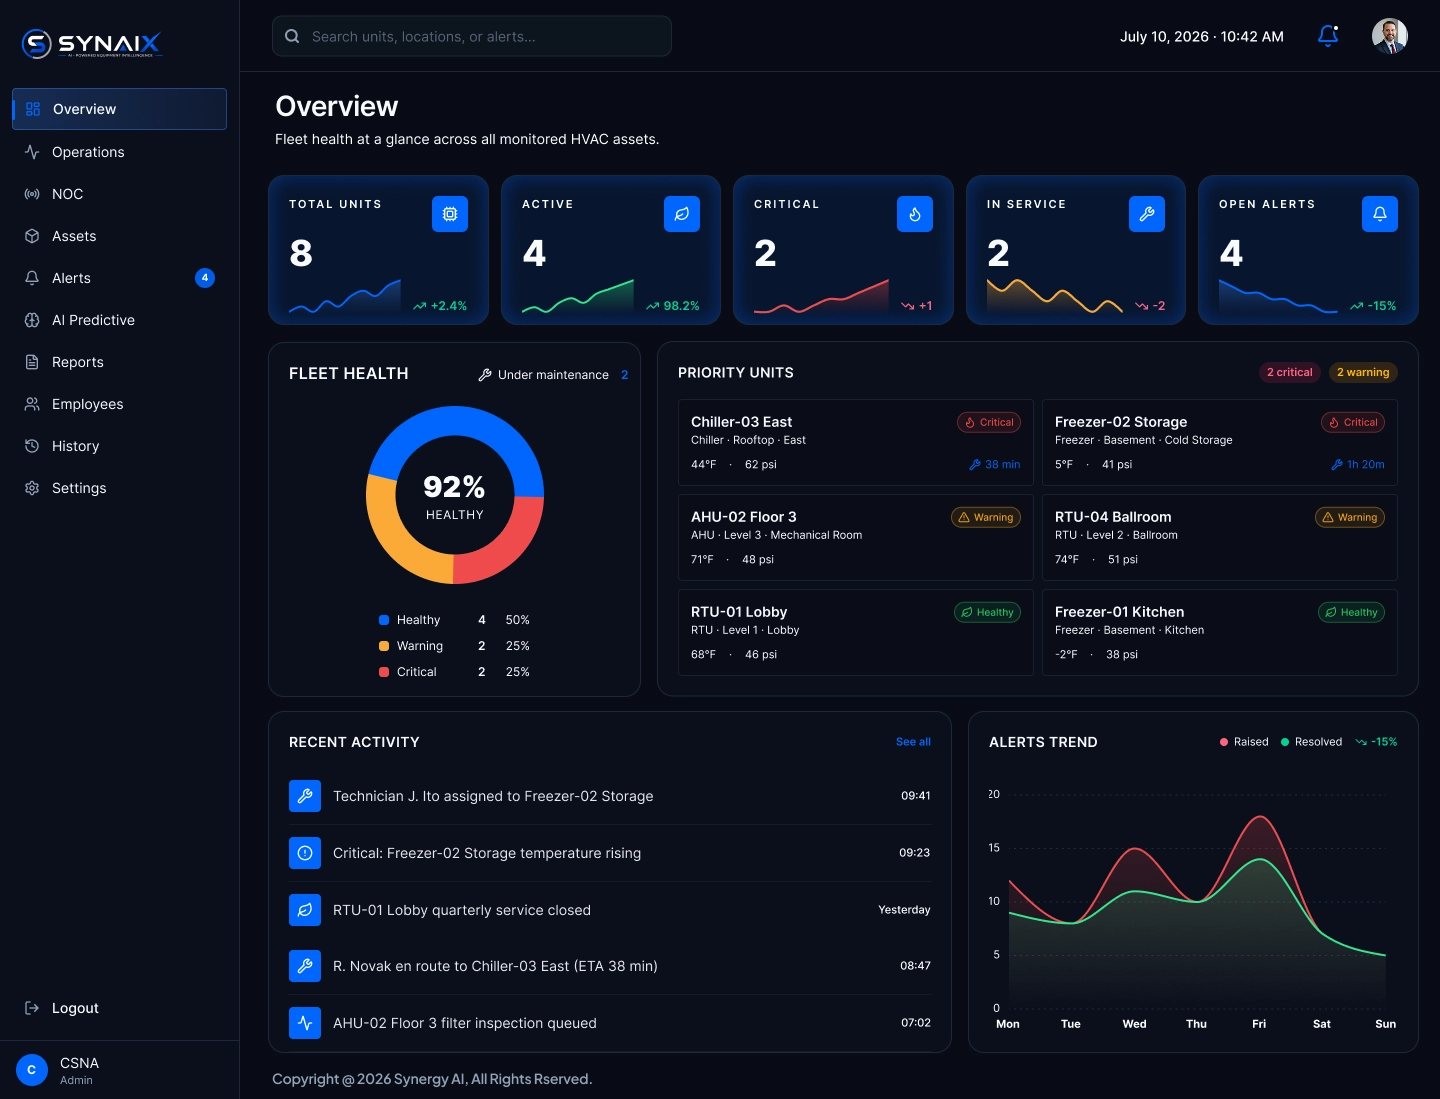Click the pulse icon beside AHU-02 filter inspection
The width and height of the screenshot is (1440, 1099).
pos(305,1023)
